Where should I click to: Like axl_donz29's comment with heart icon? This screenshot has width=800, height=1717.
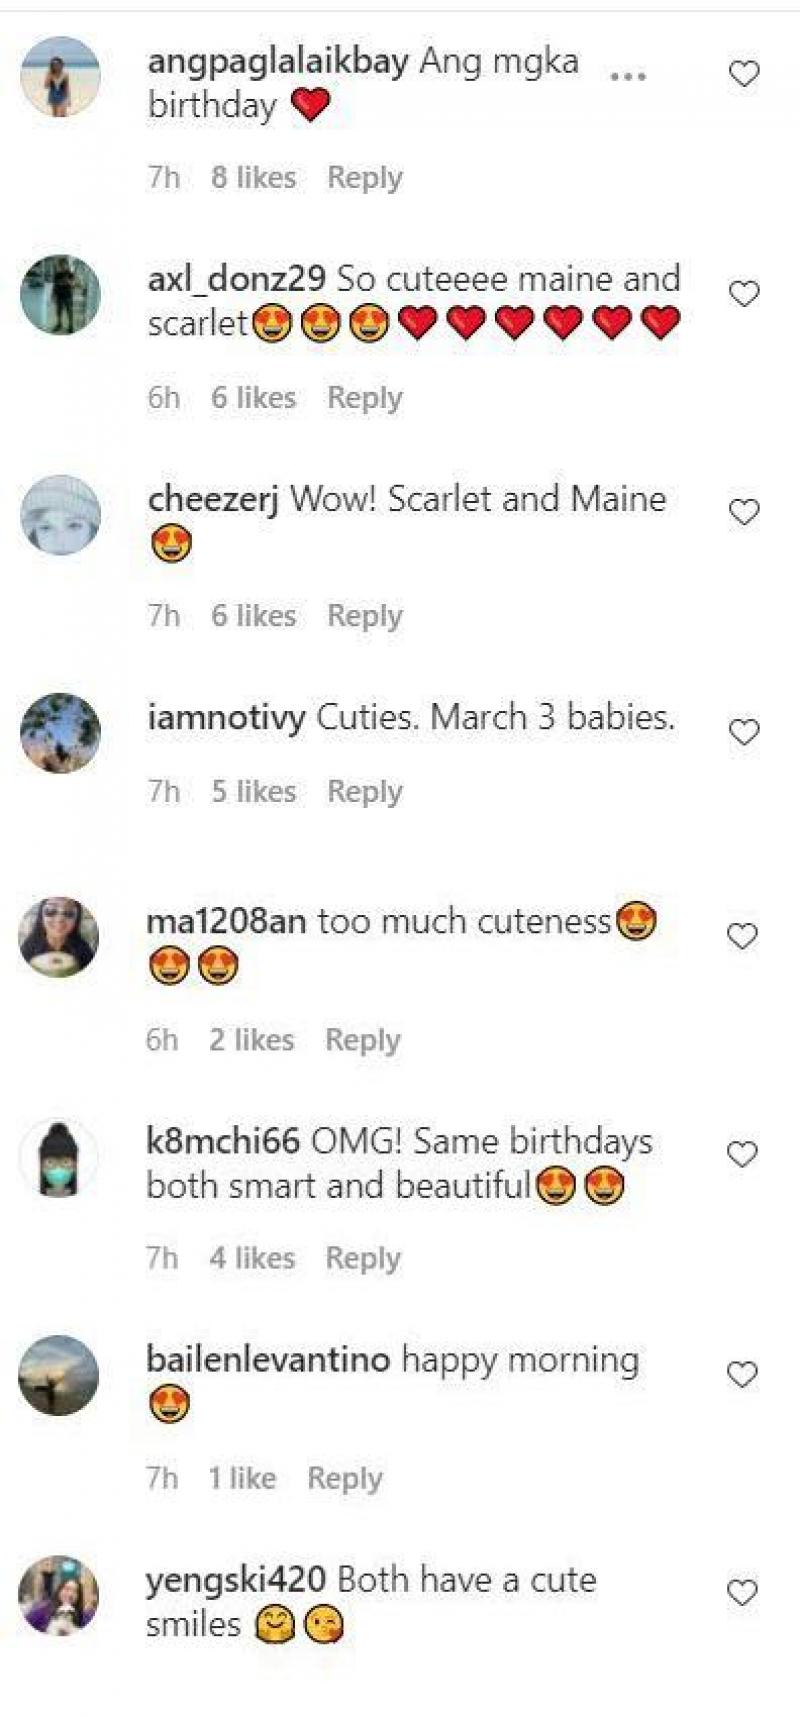pos(744,294)
